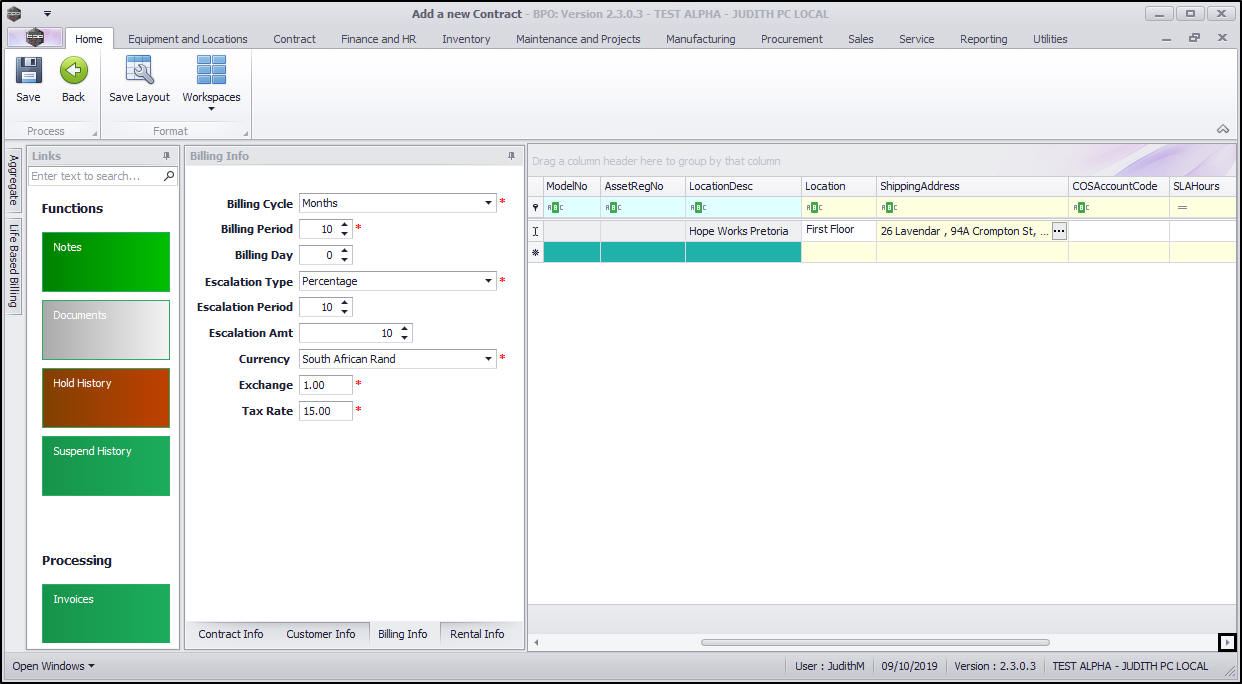The image size is (1242, 684).
Task: Open the Contract ribbon tab
Action: coord(294,39)
